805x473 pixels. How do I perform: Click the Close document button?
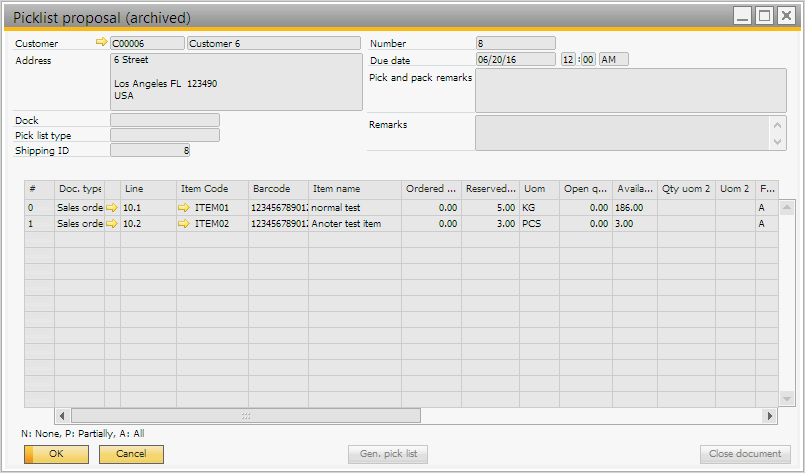coord(745,454)
